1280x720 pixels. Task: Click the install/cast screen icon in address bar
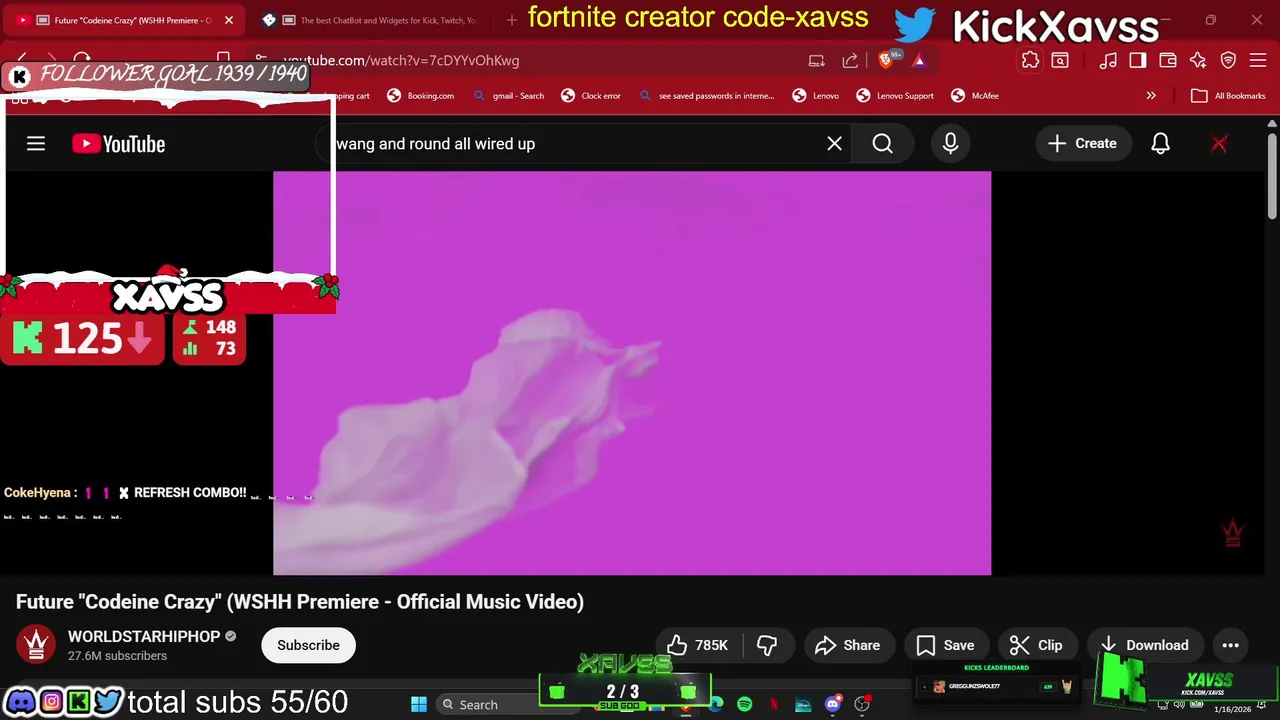[x=817, y=60]
